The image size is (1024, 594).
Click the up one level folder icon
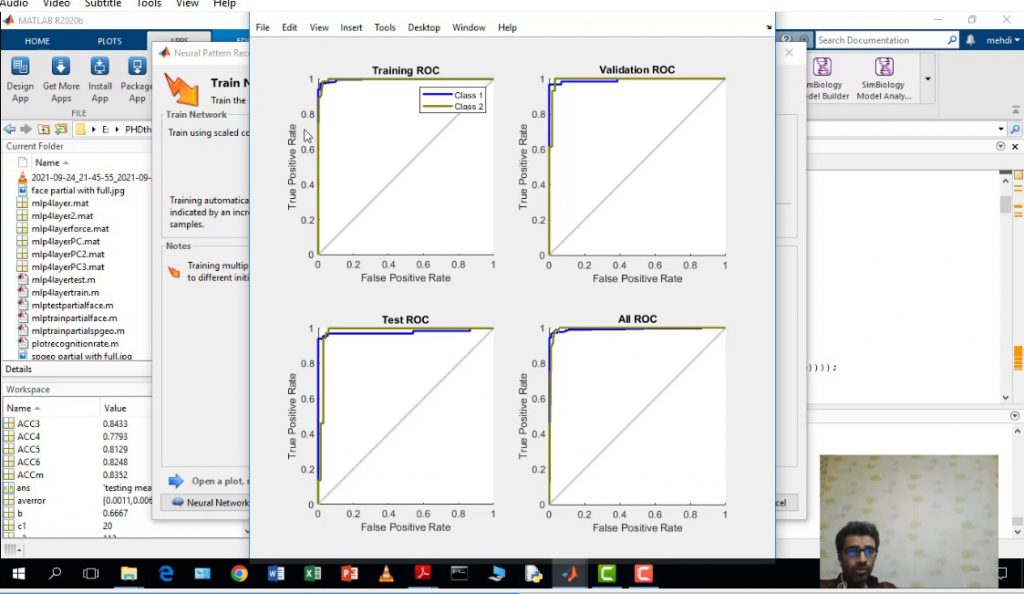43,129
